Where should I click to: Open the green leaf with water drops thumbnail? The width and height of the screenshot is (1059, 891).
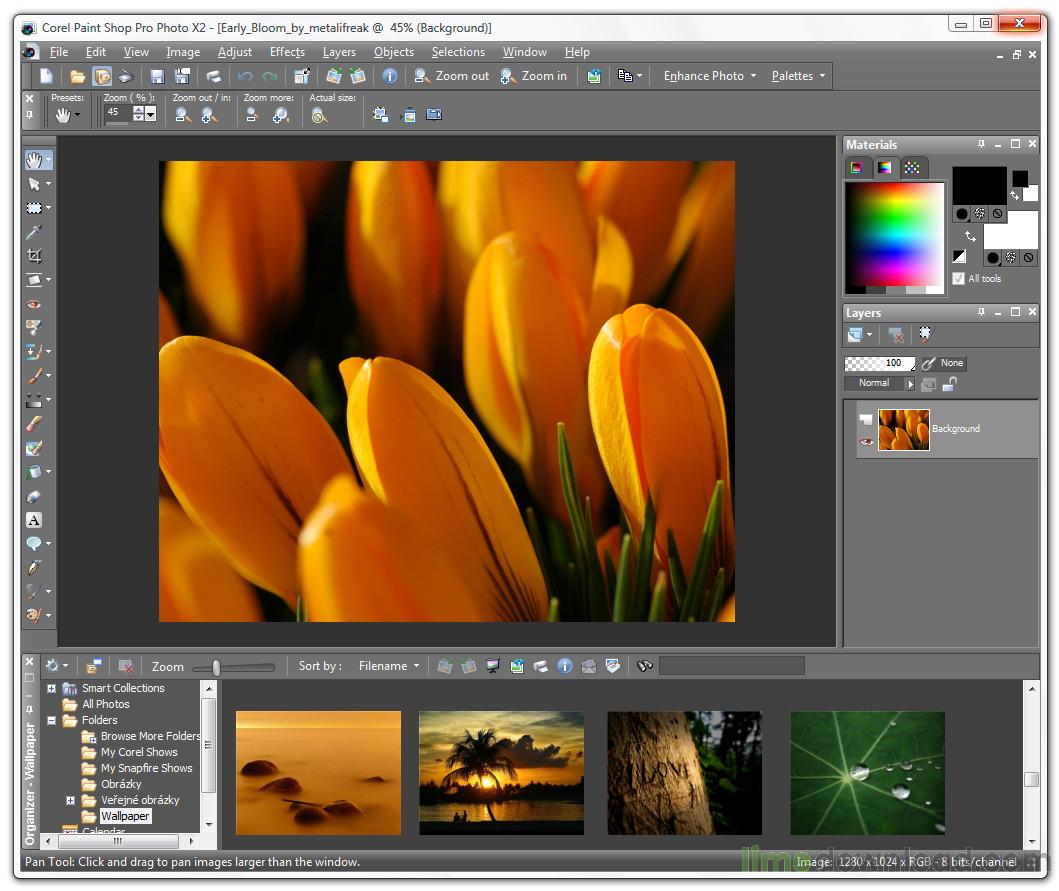point(867,773)
